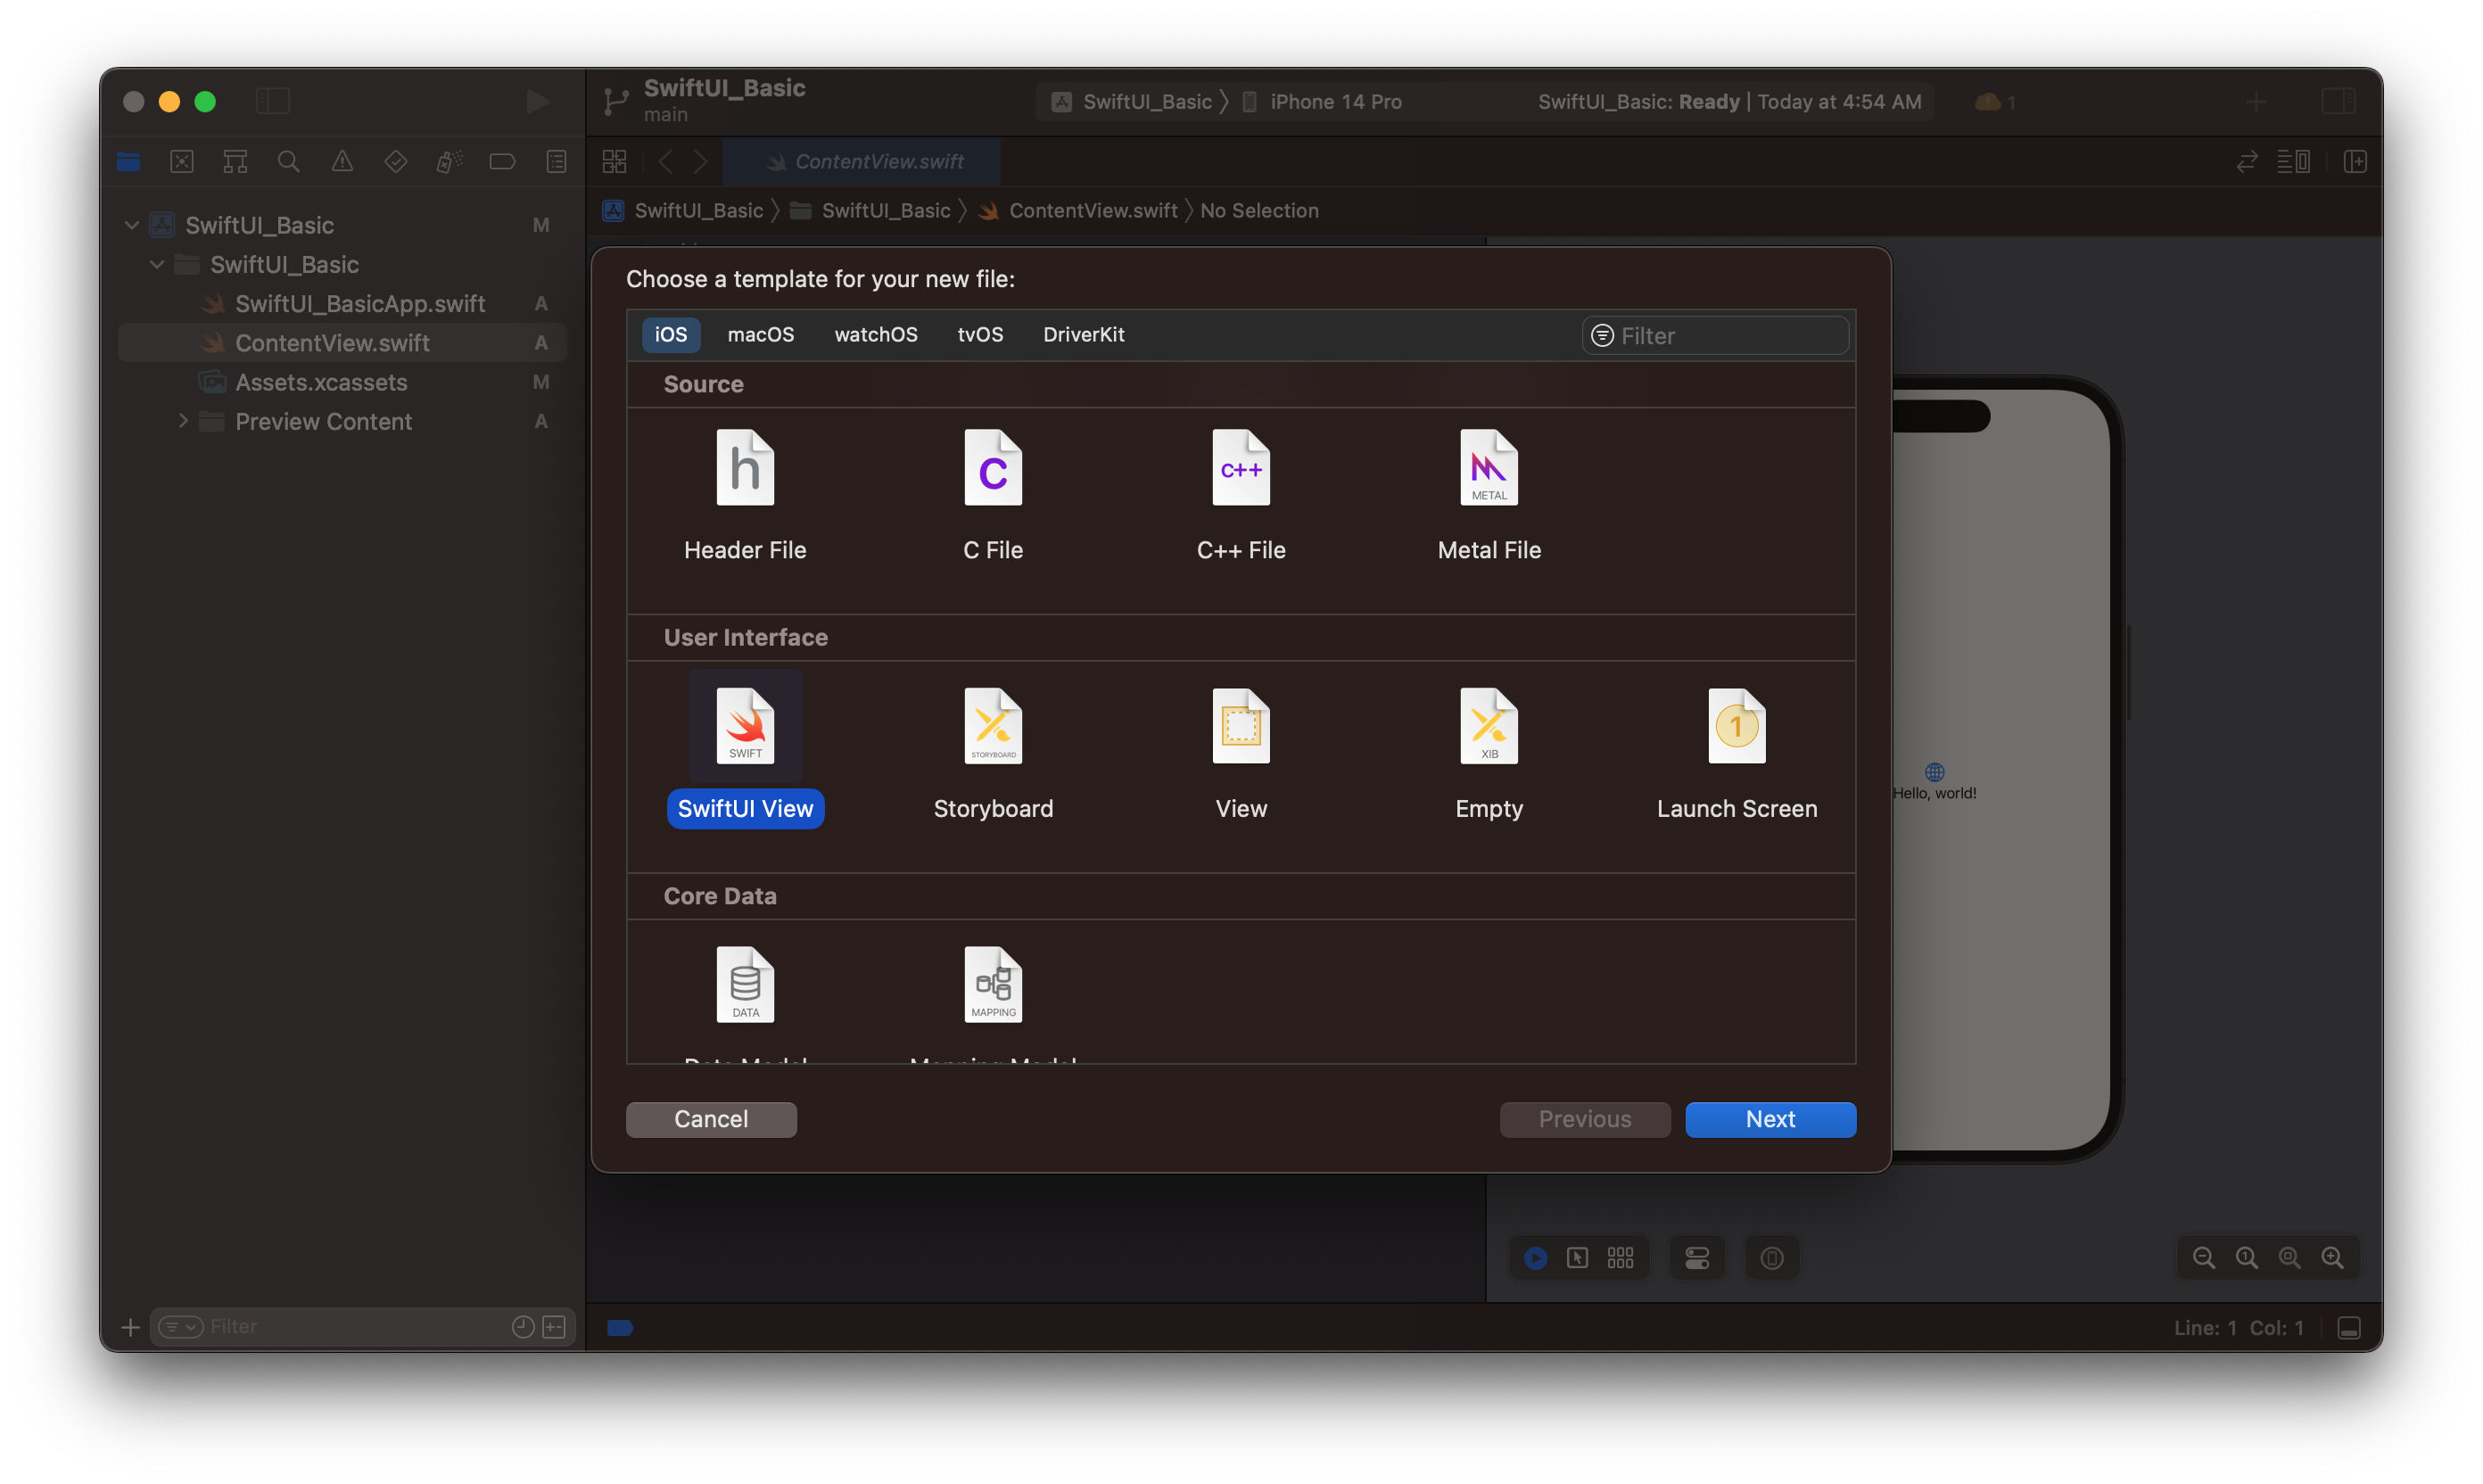Select the View template icon
Screen dimensions: 2483x1484
(1241, 726)
